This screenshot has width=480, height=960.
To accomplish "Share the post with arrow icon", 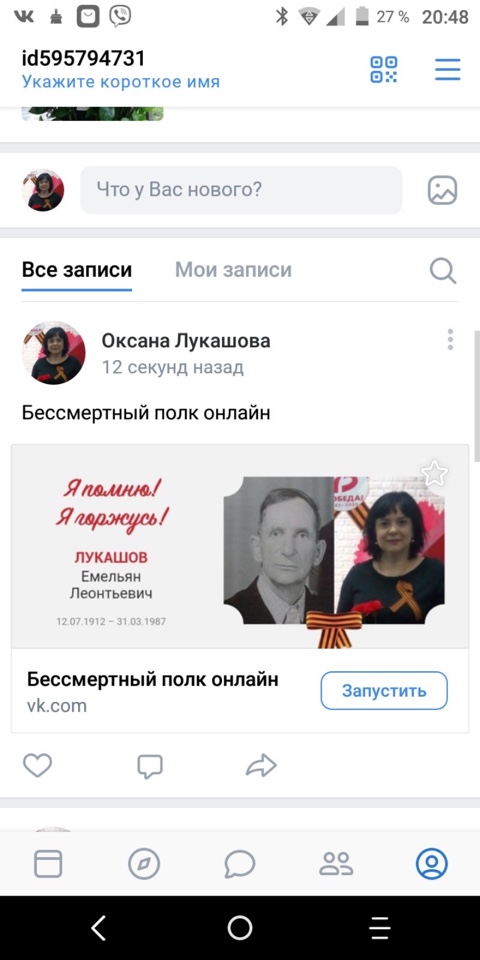I will [261, 765].
